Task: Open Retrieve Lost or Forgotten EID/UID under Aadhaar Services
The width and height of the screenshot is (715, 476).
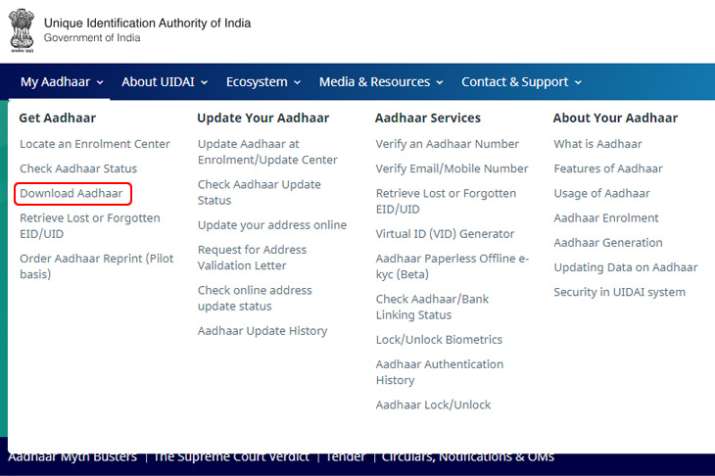Action: (446, 201)
